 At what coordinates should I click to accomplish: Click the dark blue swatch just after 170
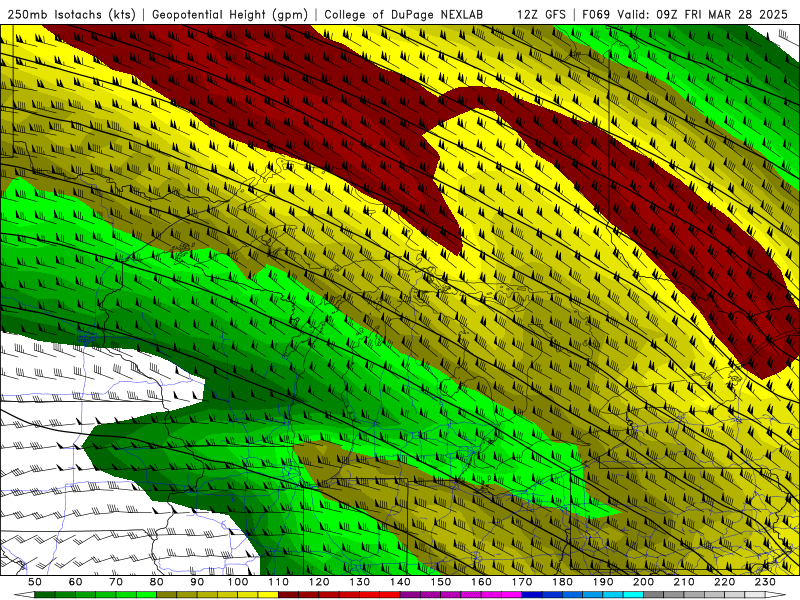pyautogui.click(x=532, y=595)
